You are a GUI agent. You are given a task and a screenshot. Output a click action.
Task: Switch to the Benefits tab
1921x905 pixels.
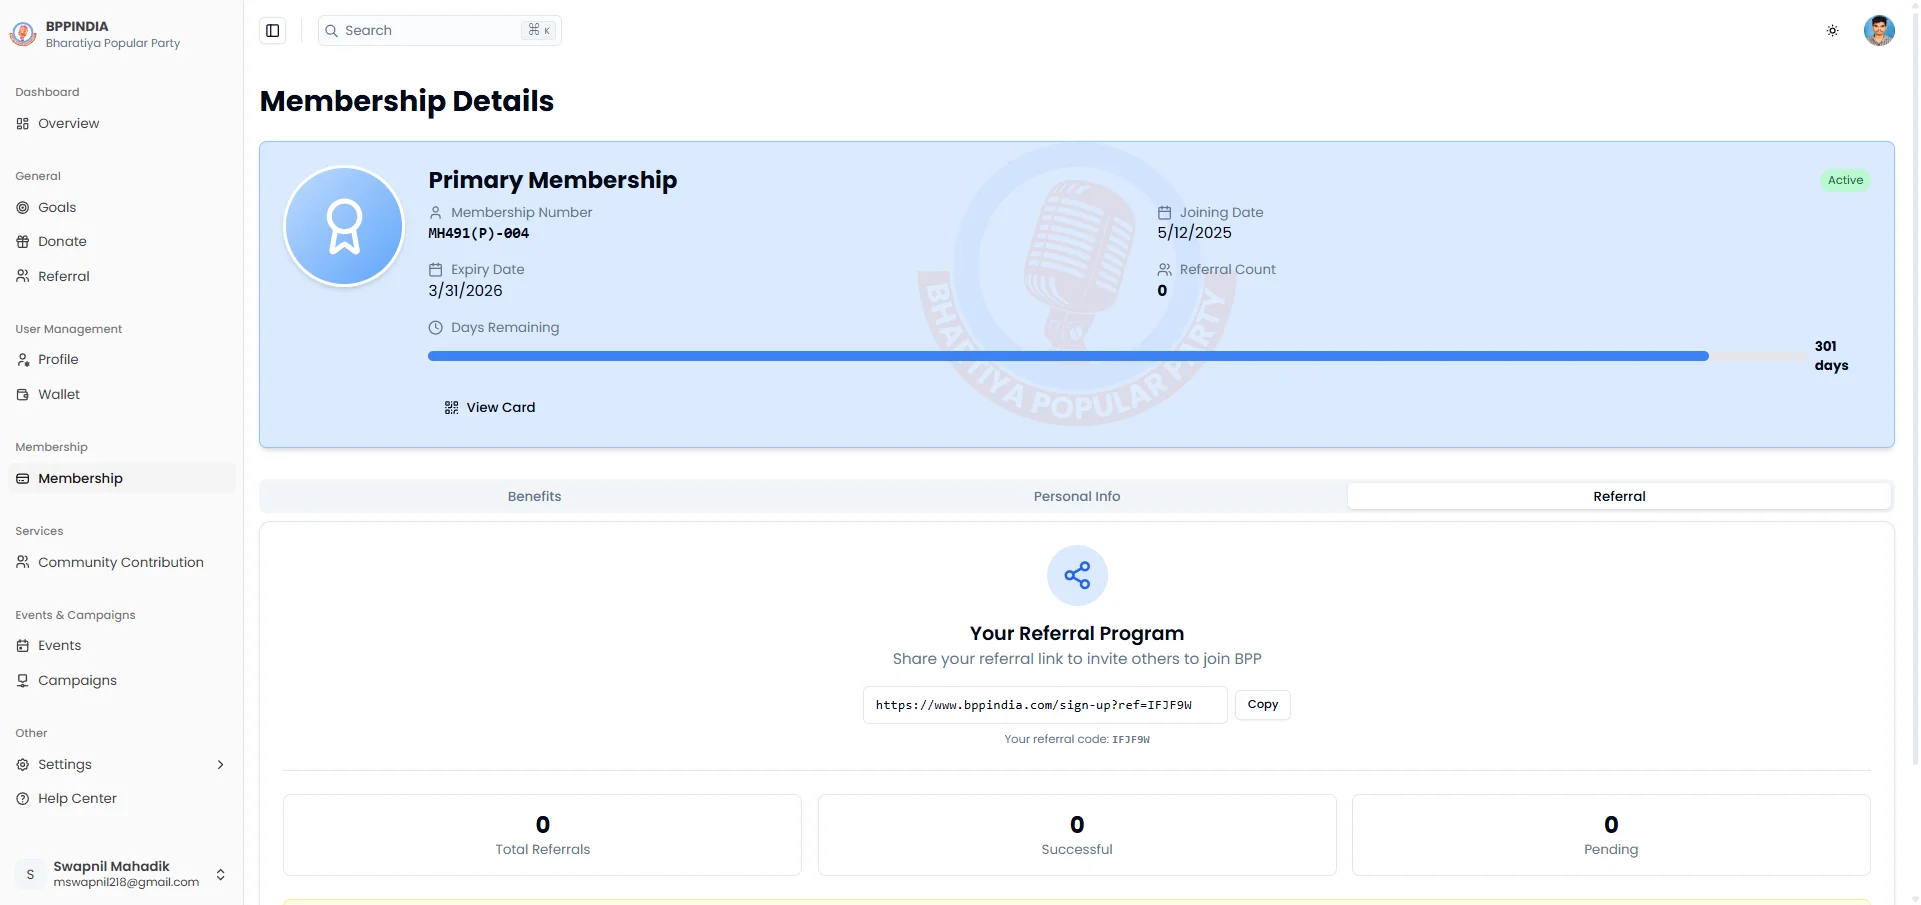coord(534,497)
